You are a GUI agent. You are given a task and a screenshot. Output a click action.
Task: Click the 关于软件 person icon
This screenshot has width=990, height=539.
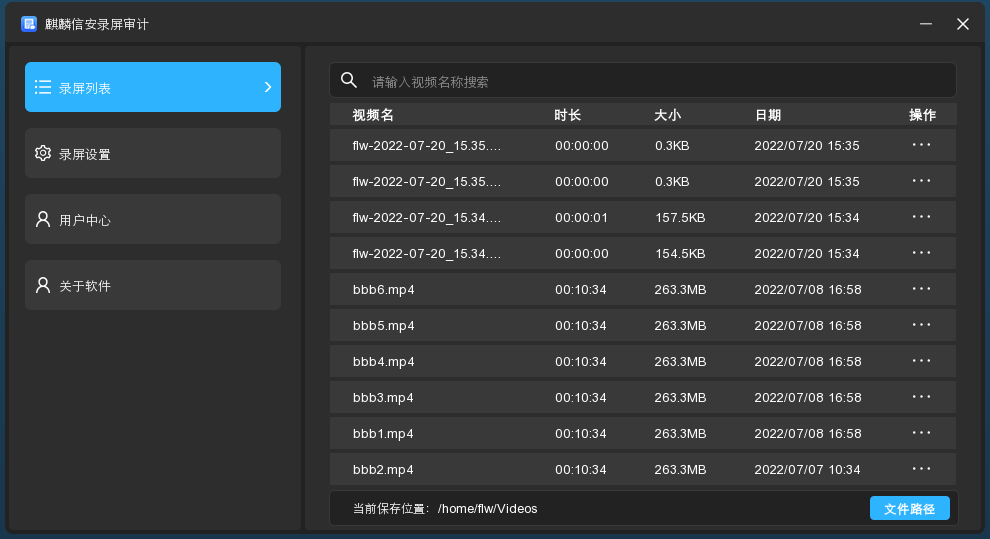click(x=43, y=285)
